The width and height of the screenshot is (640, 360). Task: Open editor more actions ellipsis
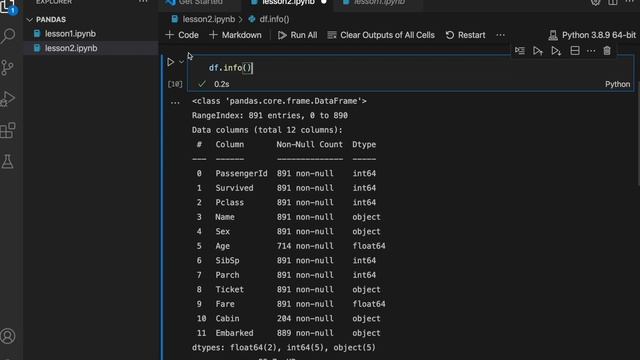click(x=630, y=2)
